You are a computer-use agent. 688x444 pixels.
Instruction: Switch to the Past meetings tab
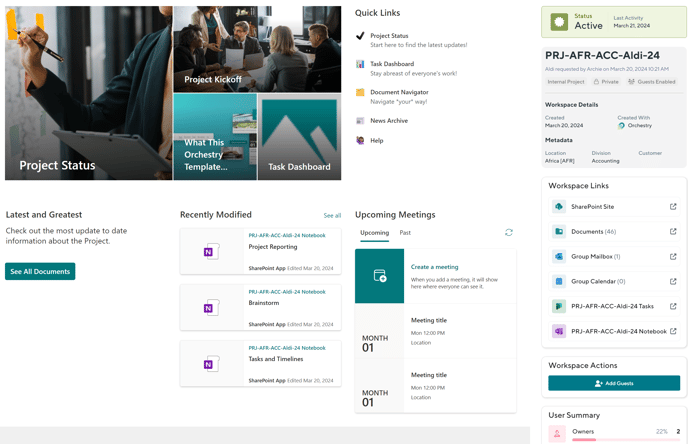405,232
